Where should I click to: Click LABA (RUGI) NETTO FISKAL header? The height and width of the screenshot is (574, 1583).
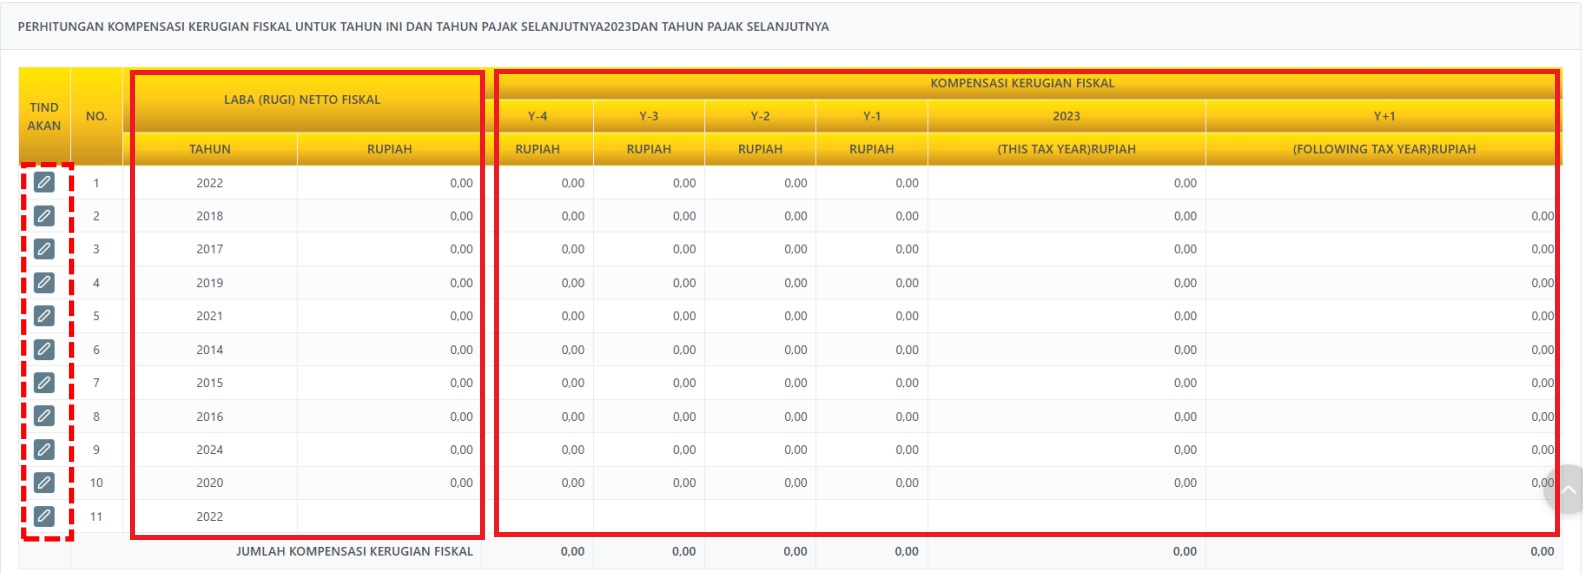click(302, 100)
